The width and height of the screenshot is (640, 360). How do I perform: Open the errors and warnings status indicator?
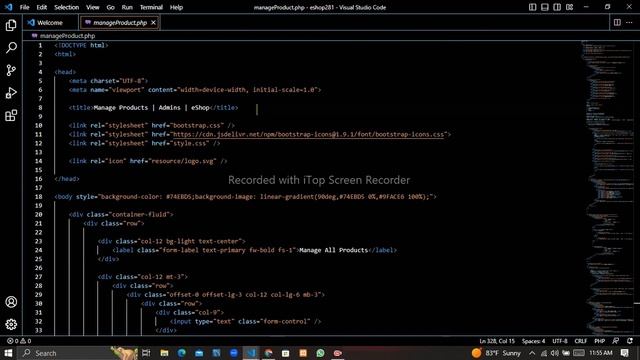pyautogui.click(x=19, y=341)
